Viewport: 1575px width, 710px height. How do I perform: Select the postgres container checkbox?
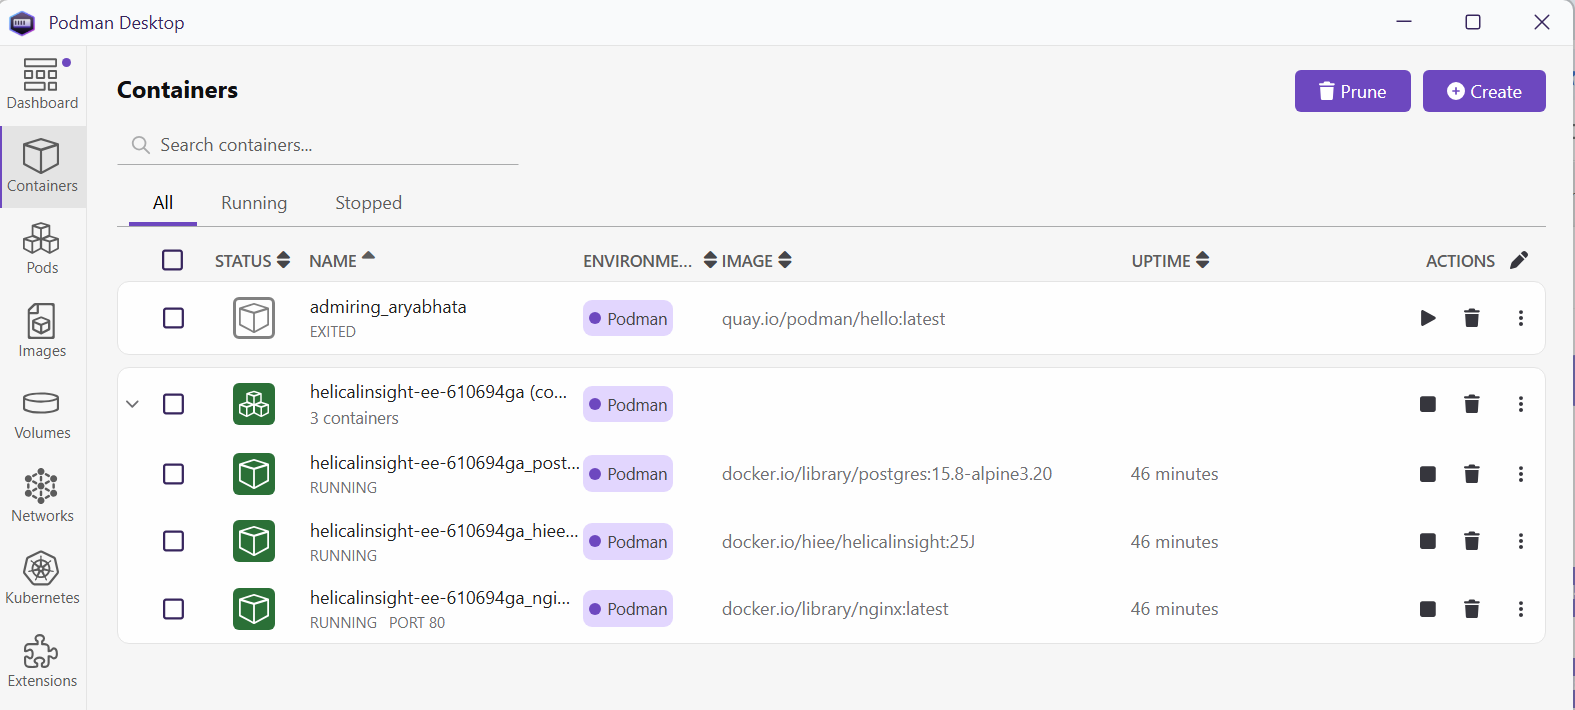(x=173, y=474)
